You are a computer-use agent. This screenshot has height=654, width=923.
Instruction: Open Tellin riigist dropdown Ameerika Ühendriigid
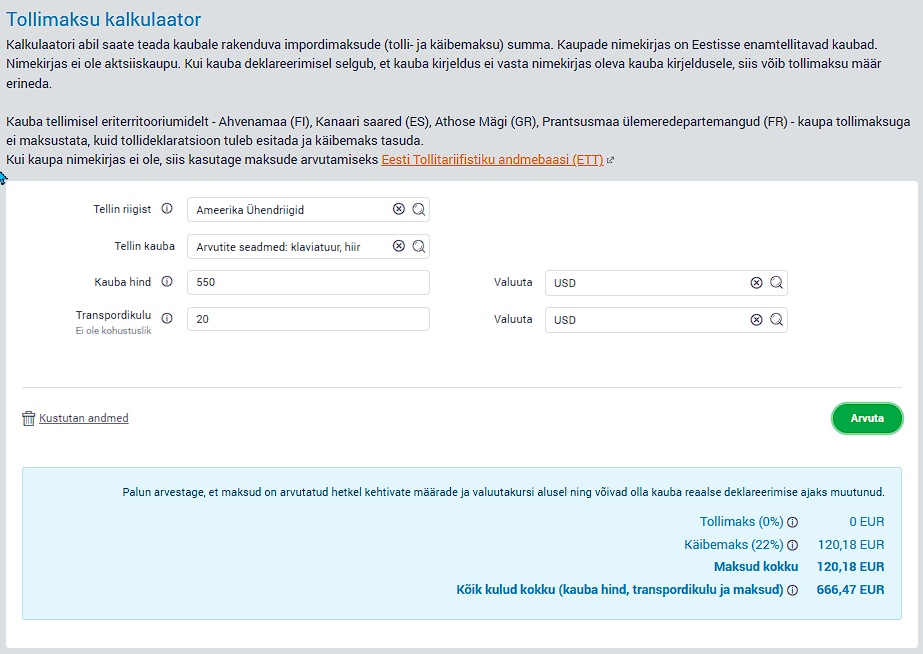point(308,210)
